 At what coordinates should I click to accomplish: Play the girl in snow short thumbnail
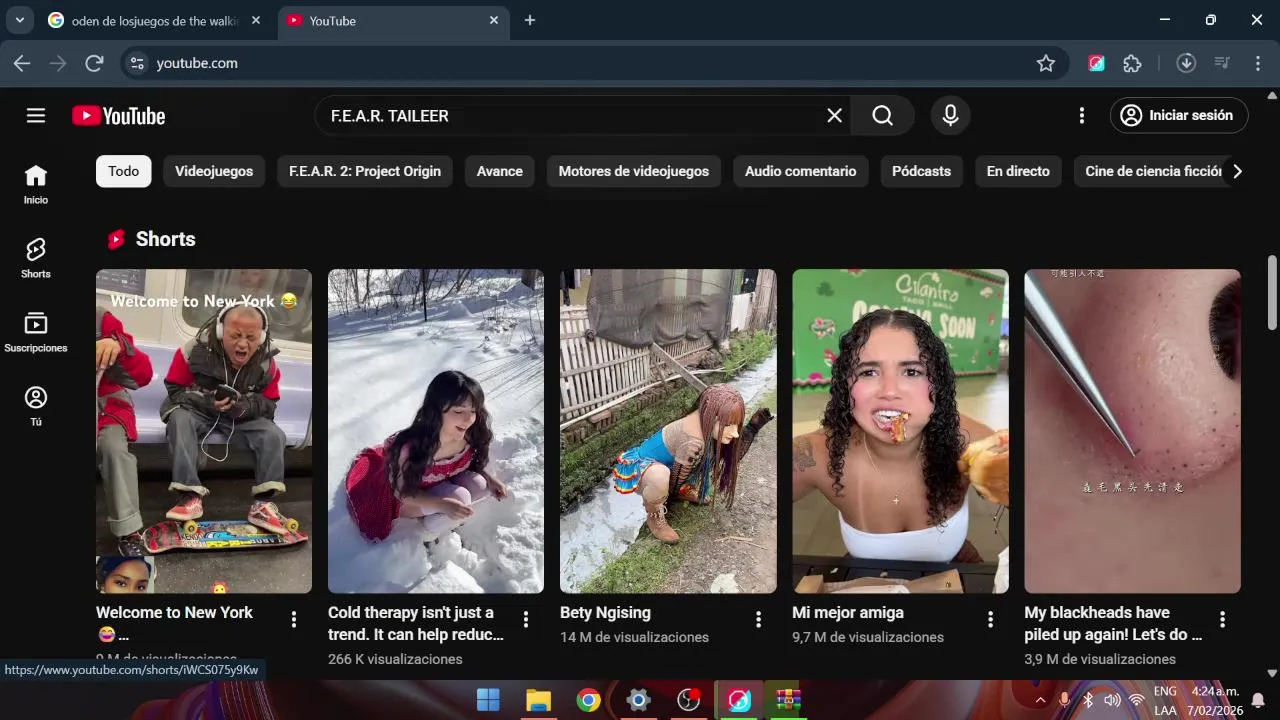[x=436, y=431]
